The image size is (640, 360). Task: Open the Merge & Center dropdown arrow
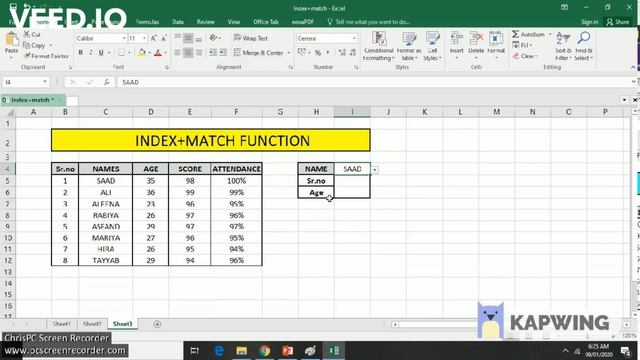point(289,53)
